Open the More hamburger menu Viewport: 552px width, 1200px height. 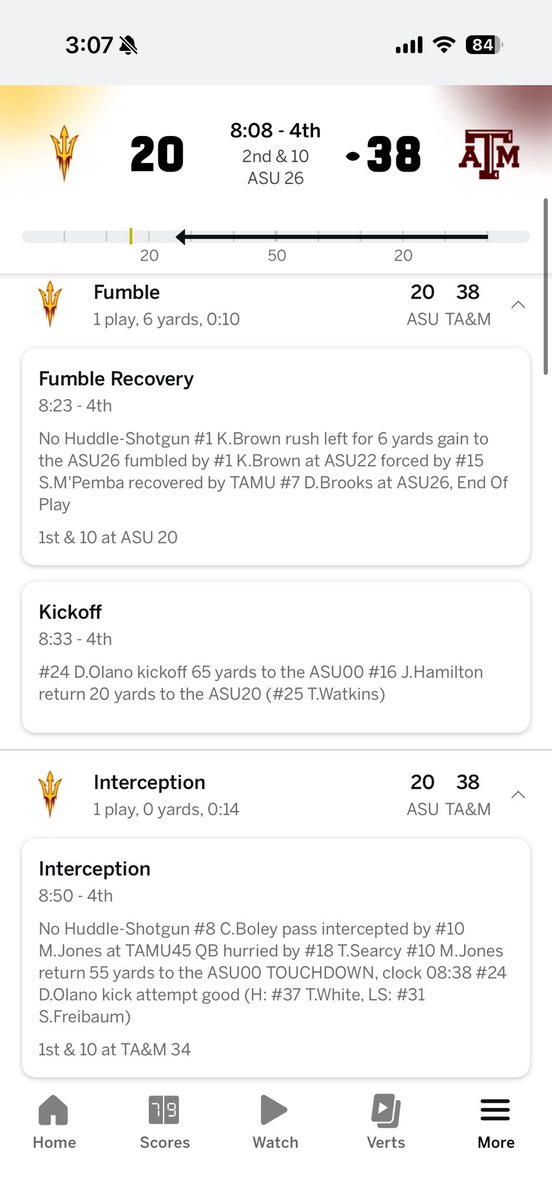click(496, 1110)
